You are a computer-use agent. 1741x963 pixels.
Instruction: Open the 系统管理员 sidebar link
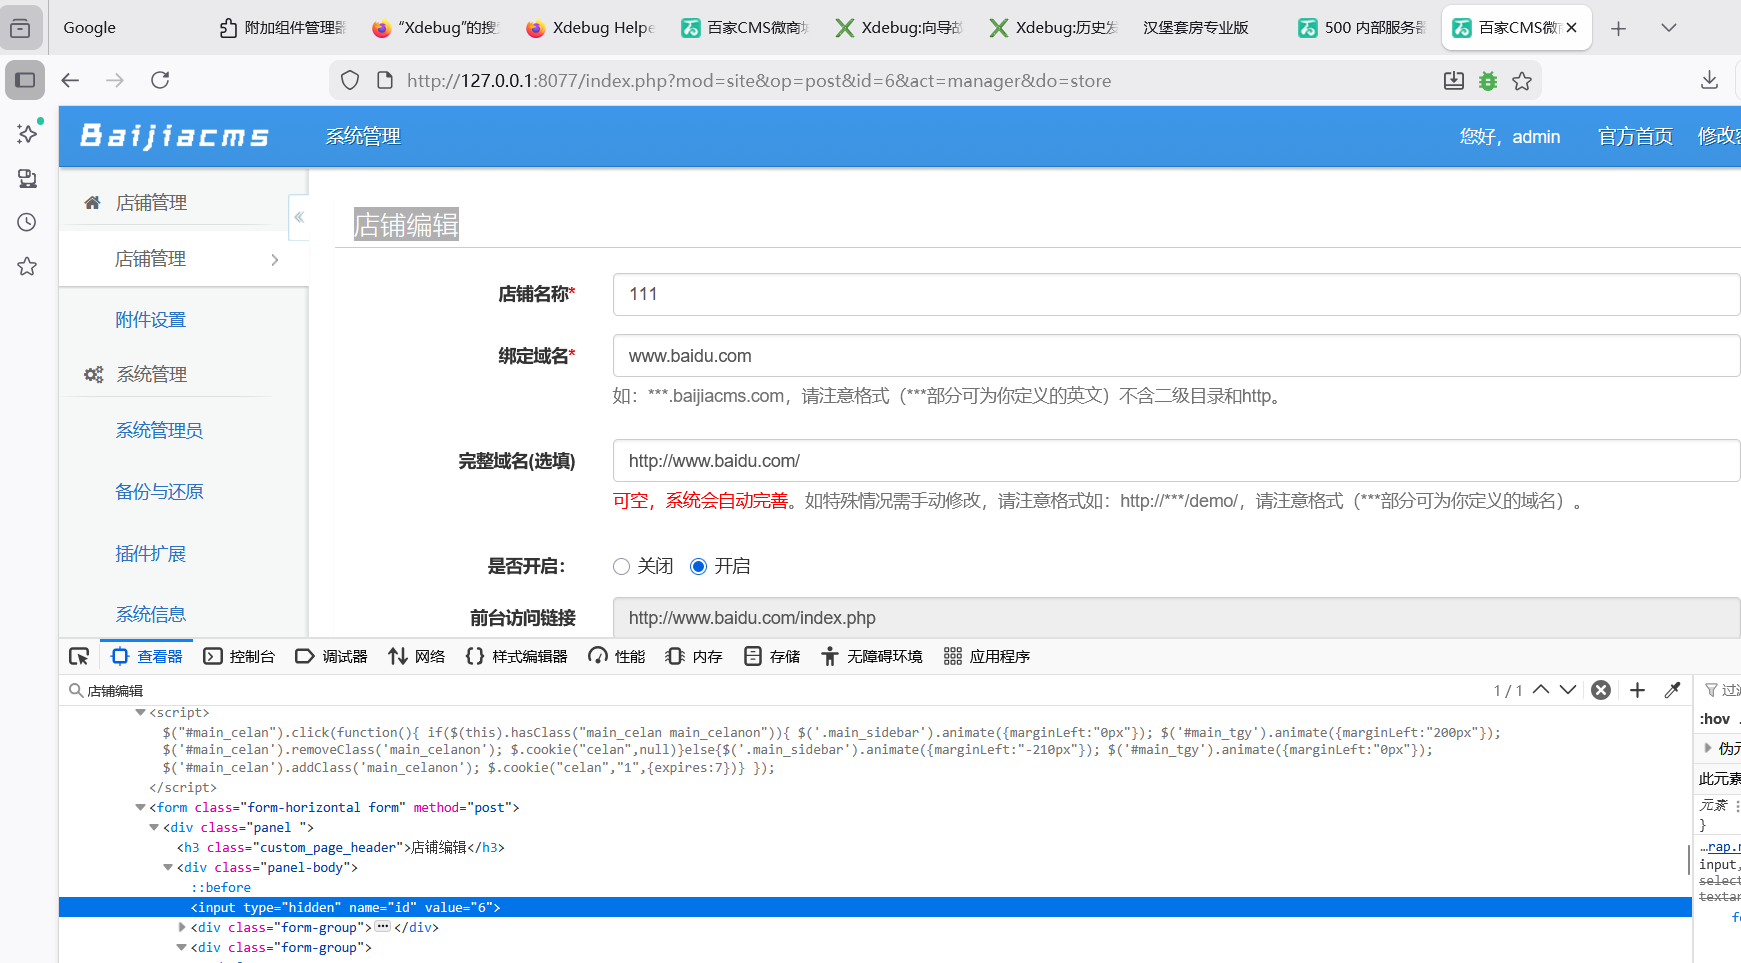point(159,431)
